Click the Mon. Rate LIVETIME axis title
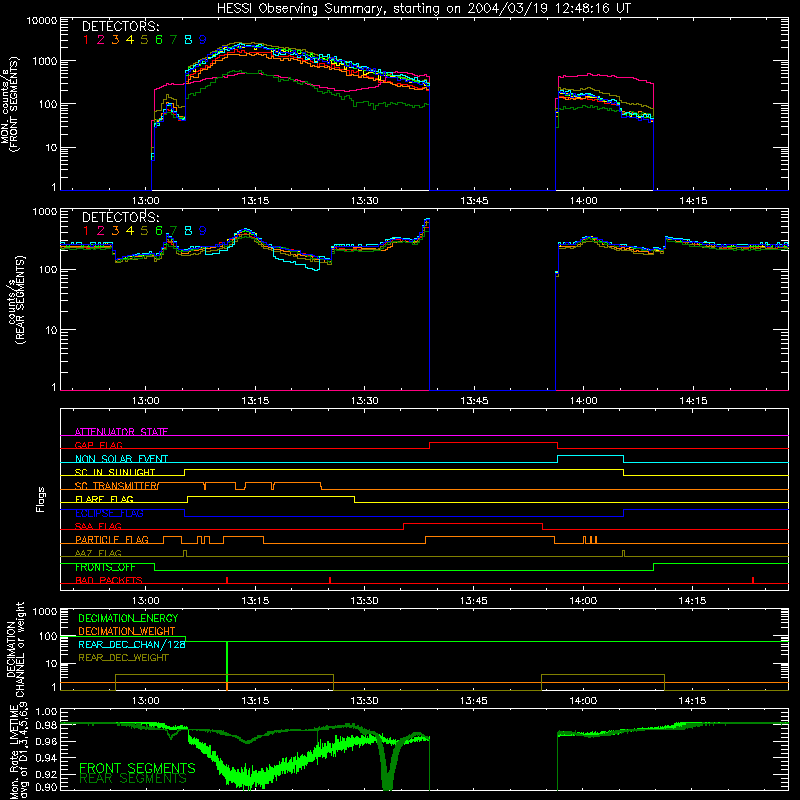 coord(19,751)
